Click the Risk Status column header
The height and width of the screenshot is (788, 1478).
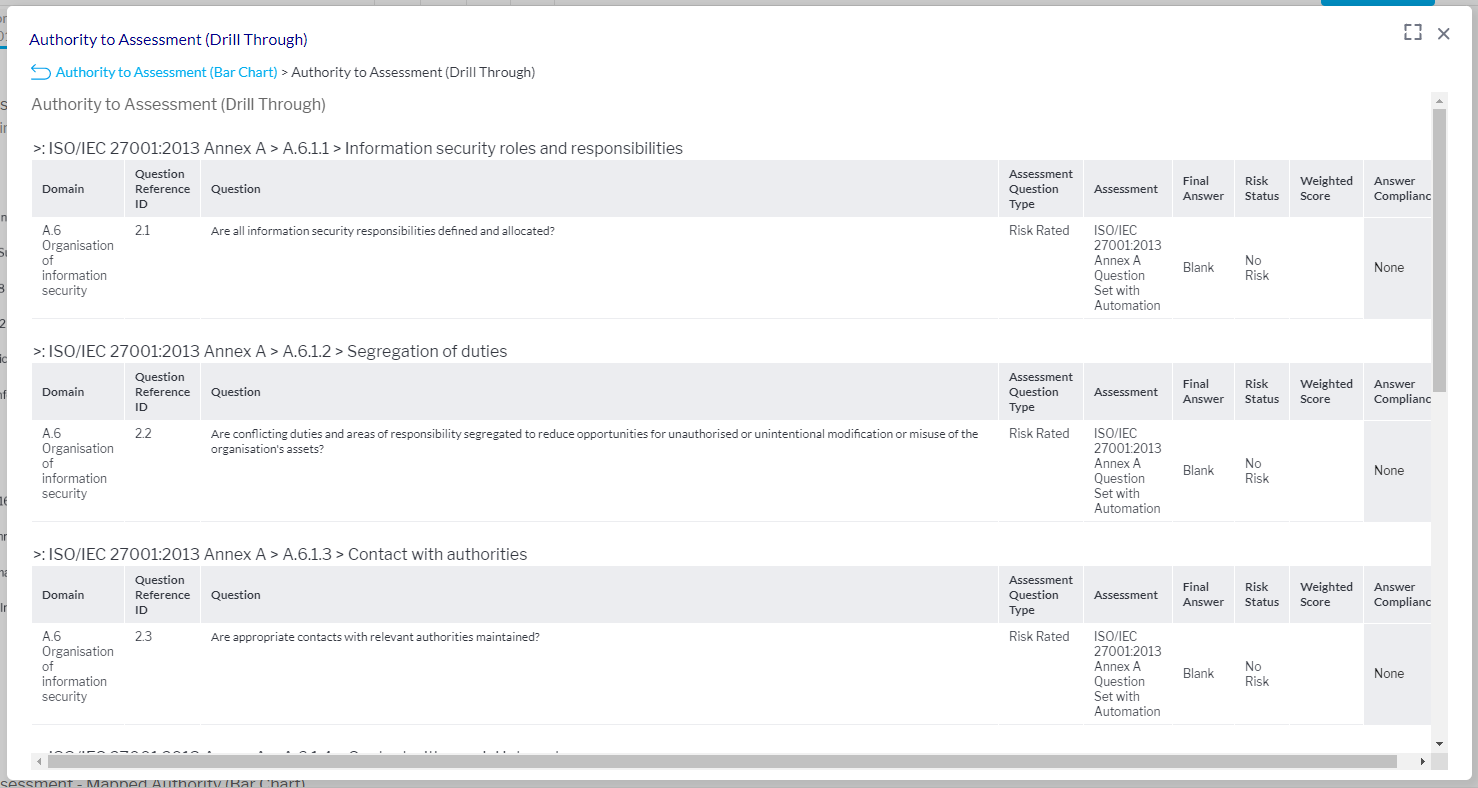pyautogui.click(x=1261, y=188)
